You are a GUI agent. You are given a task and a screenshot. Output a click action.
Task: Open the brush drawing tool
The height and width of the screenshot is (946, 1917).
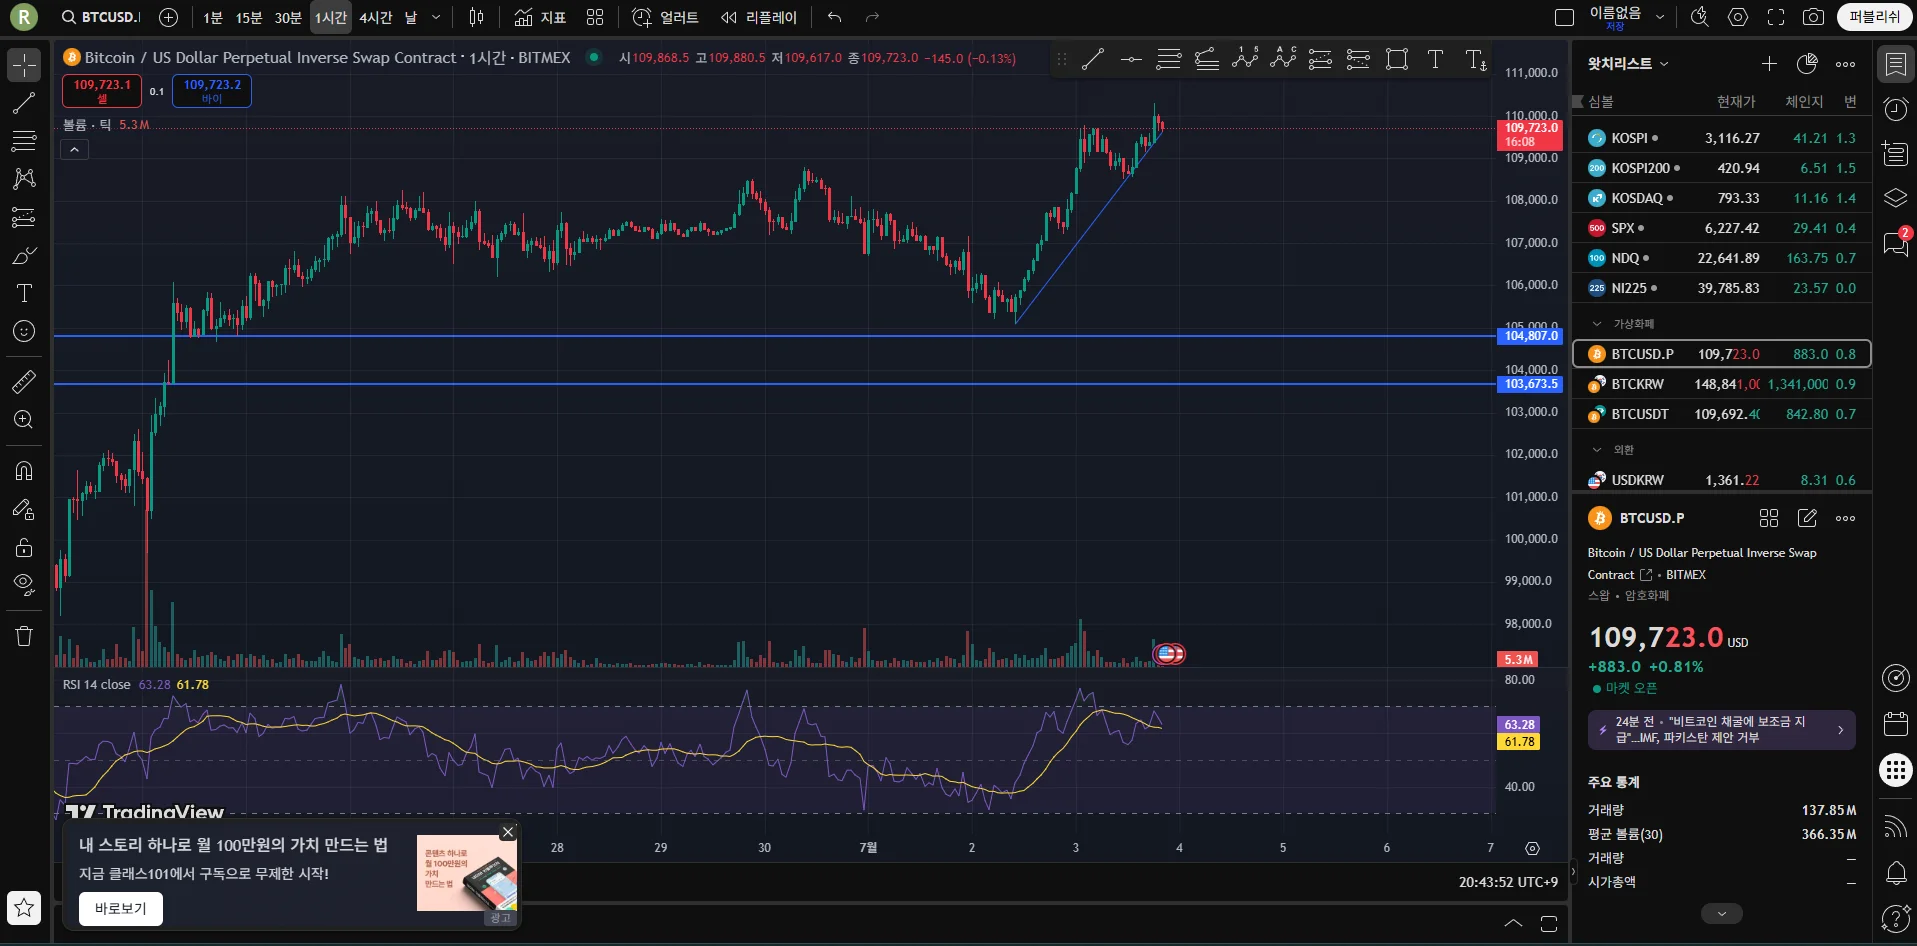click(24, 255)
